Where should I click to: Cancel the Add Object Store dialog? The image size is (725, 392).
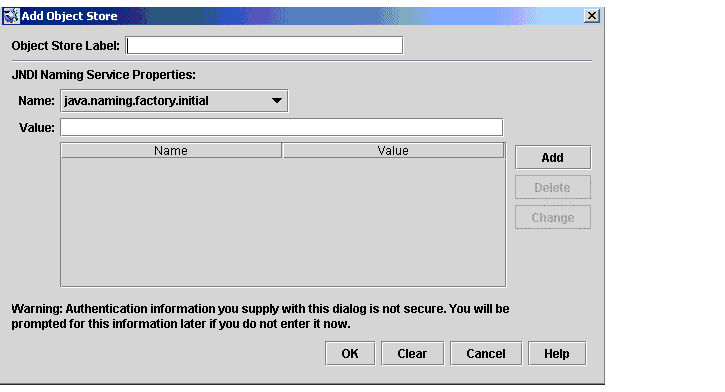point(486,354)
